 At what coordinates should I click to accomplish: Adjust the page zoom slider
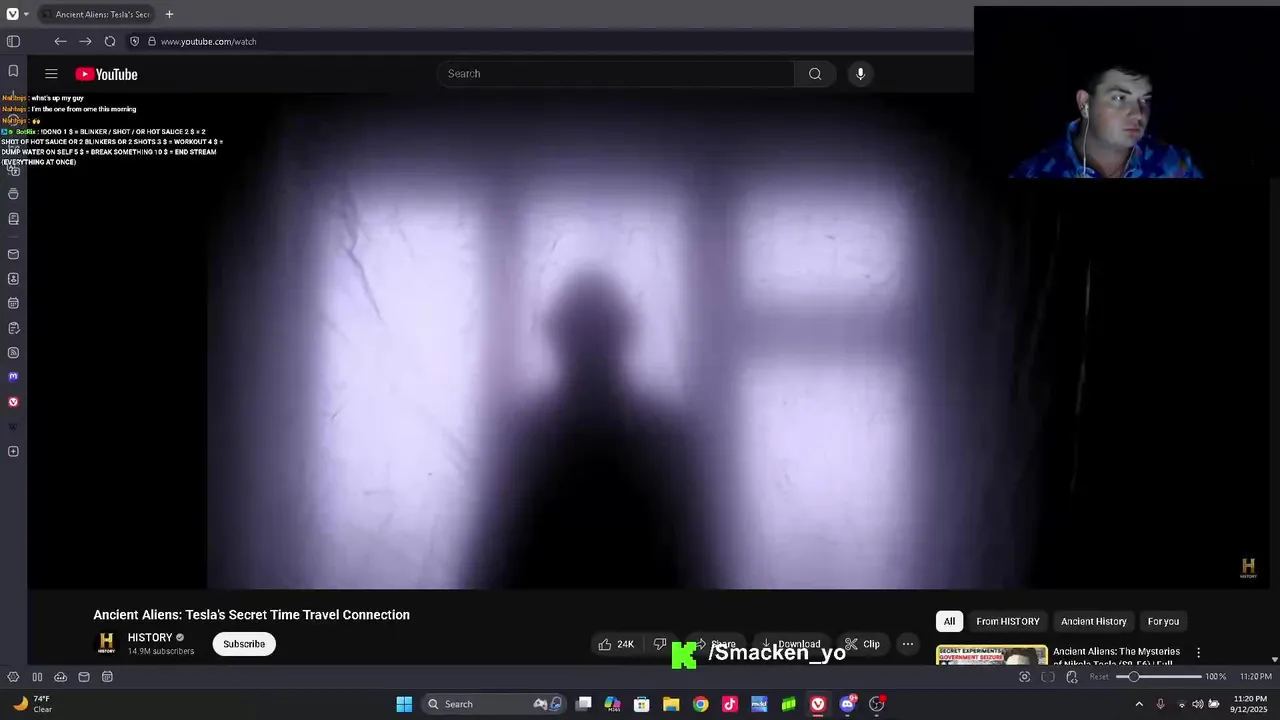(x=1158, y=677)
